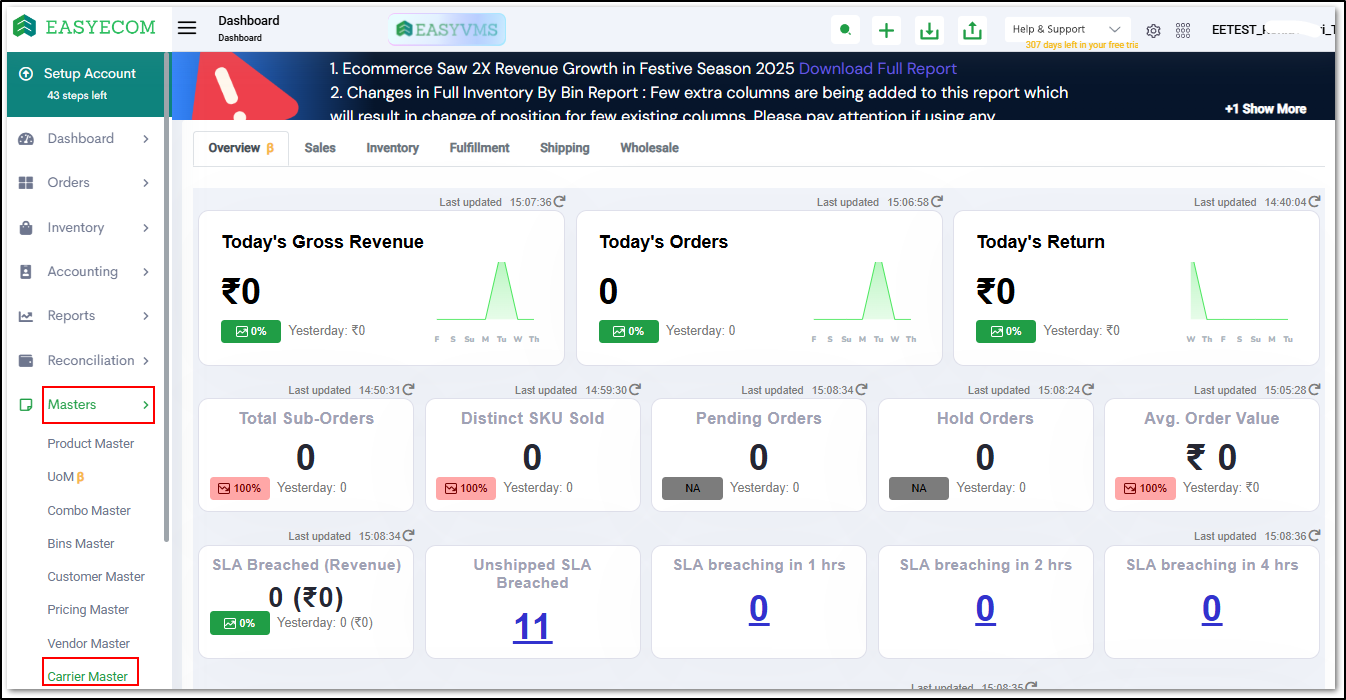Open Carrier Master in sidebar
Screen dimensions: 1346x700
click(88, 676)
